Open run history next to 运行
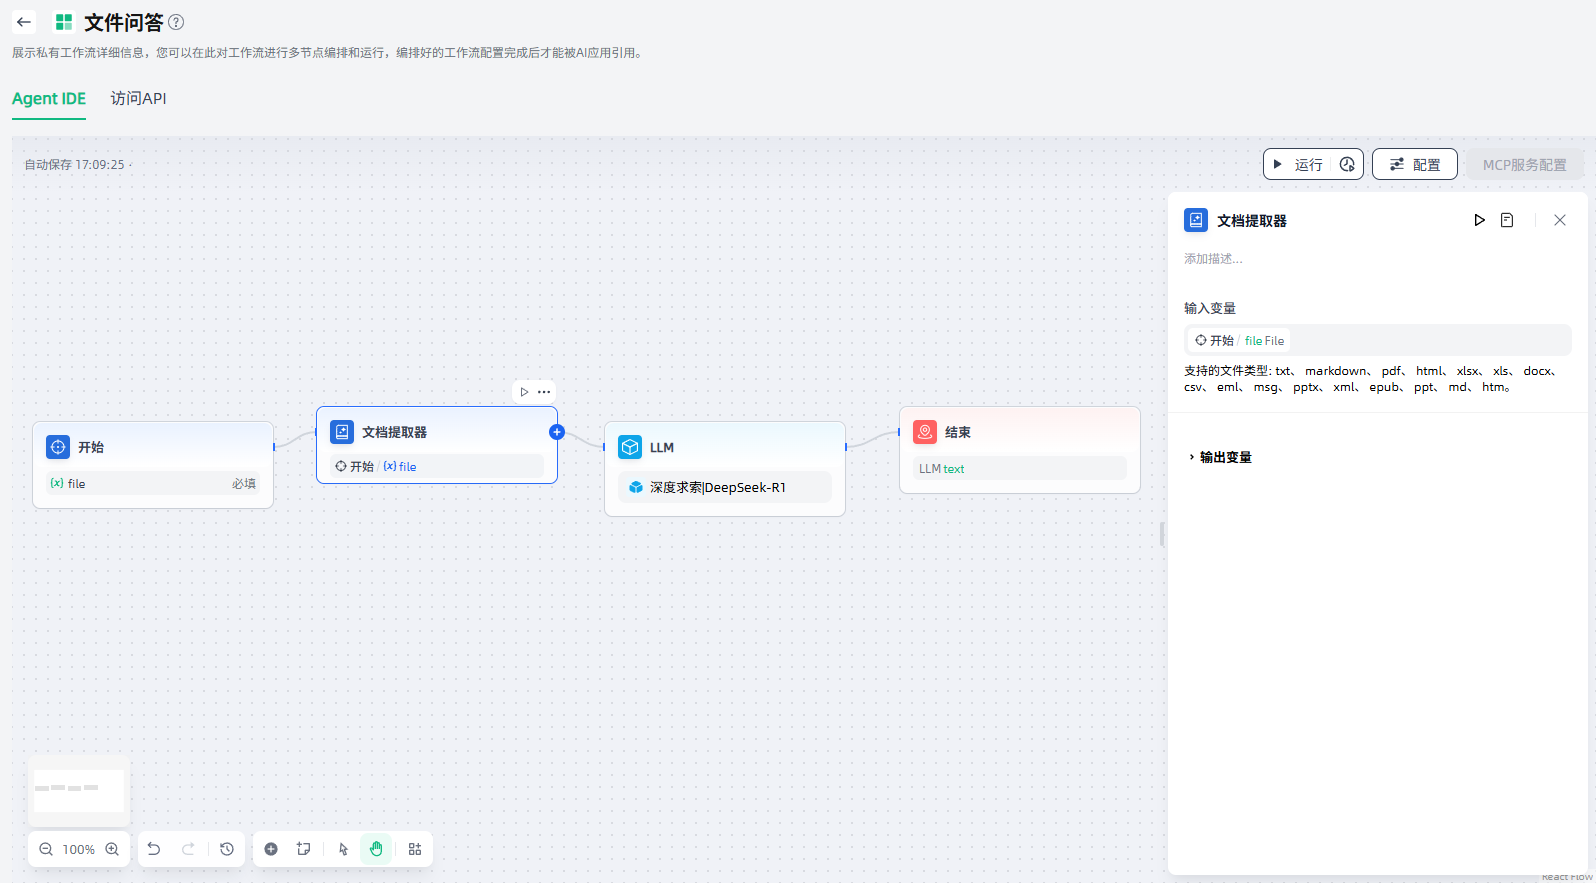 click(x=1347, y=165)
